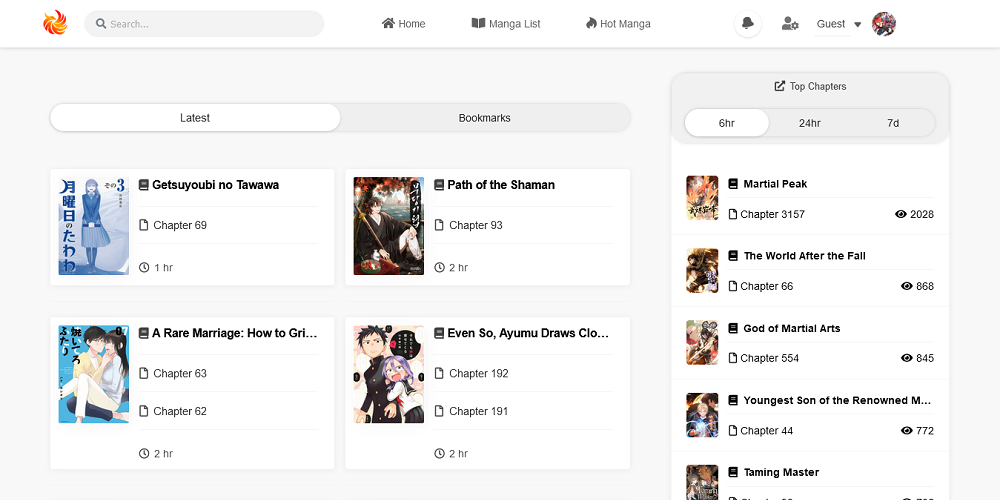Open Manga List in the navigation bar
This screenshot has width=1000, height=500.
click(506, 24)
